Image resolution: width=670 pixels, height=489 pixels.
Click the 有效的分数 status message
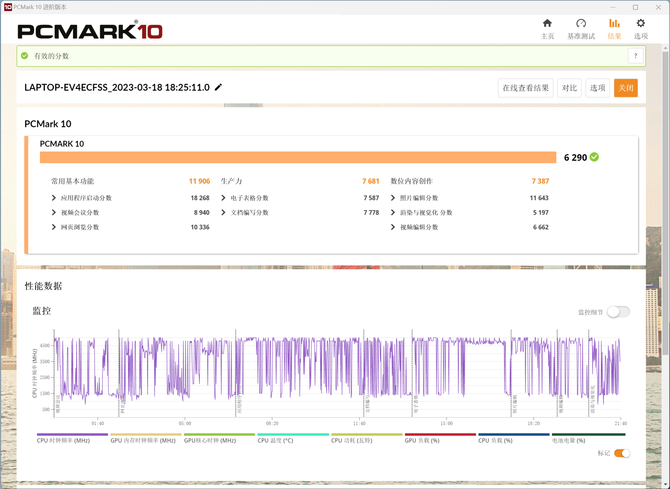(51, 56)
